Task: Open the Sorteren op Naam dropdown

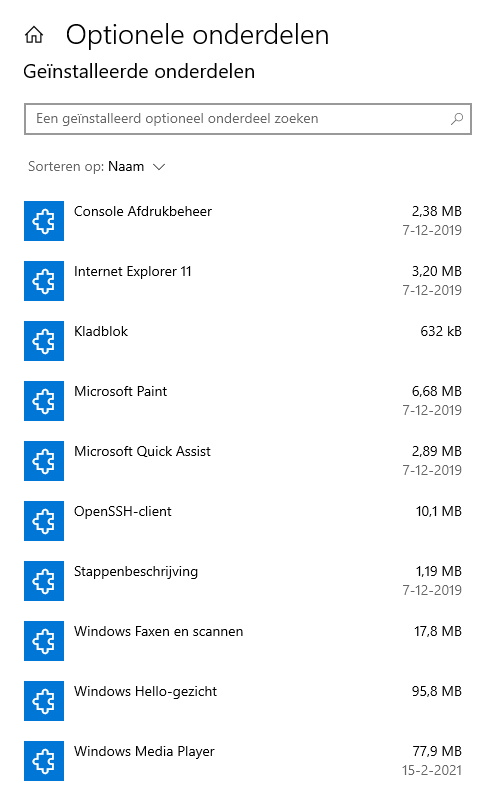Action: 97,167
